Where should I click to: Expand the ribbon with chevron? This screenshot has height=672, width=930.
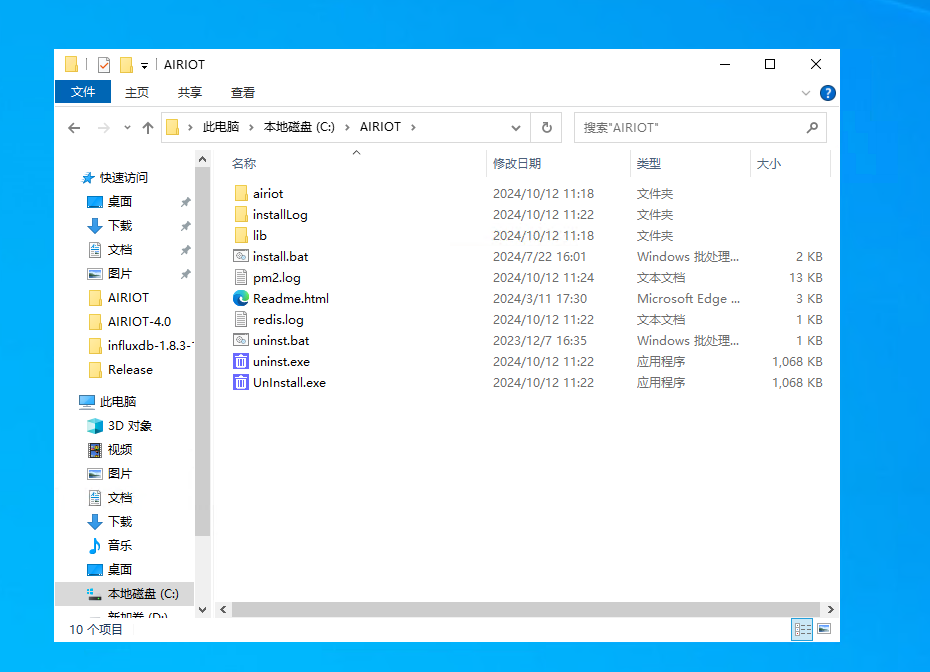(805, 93)
